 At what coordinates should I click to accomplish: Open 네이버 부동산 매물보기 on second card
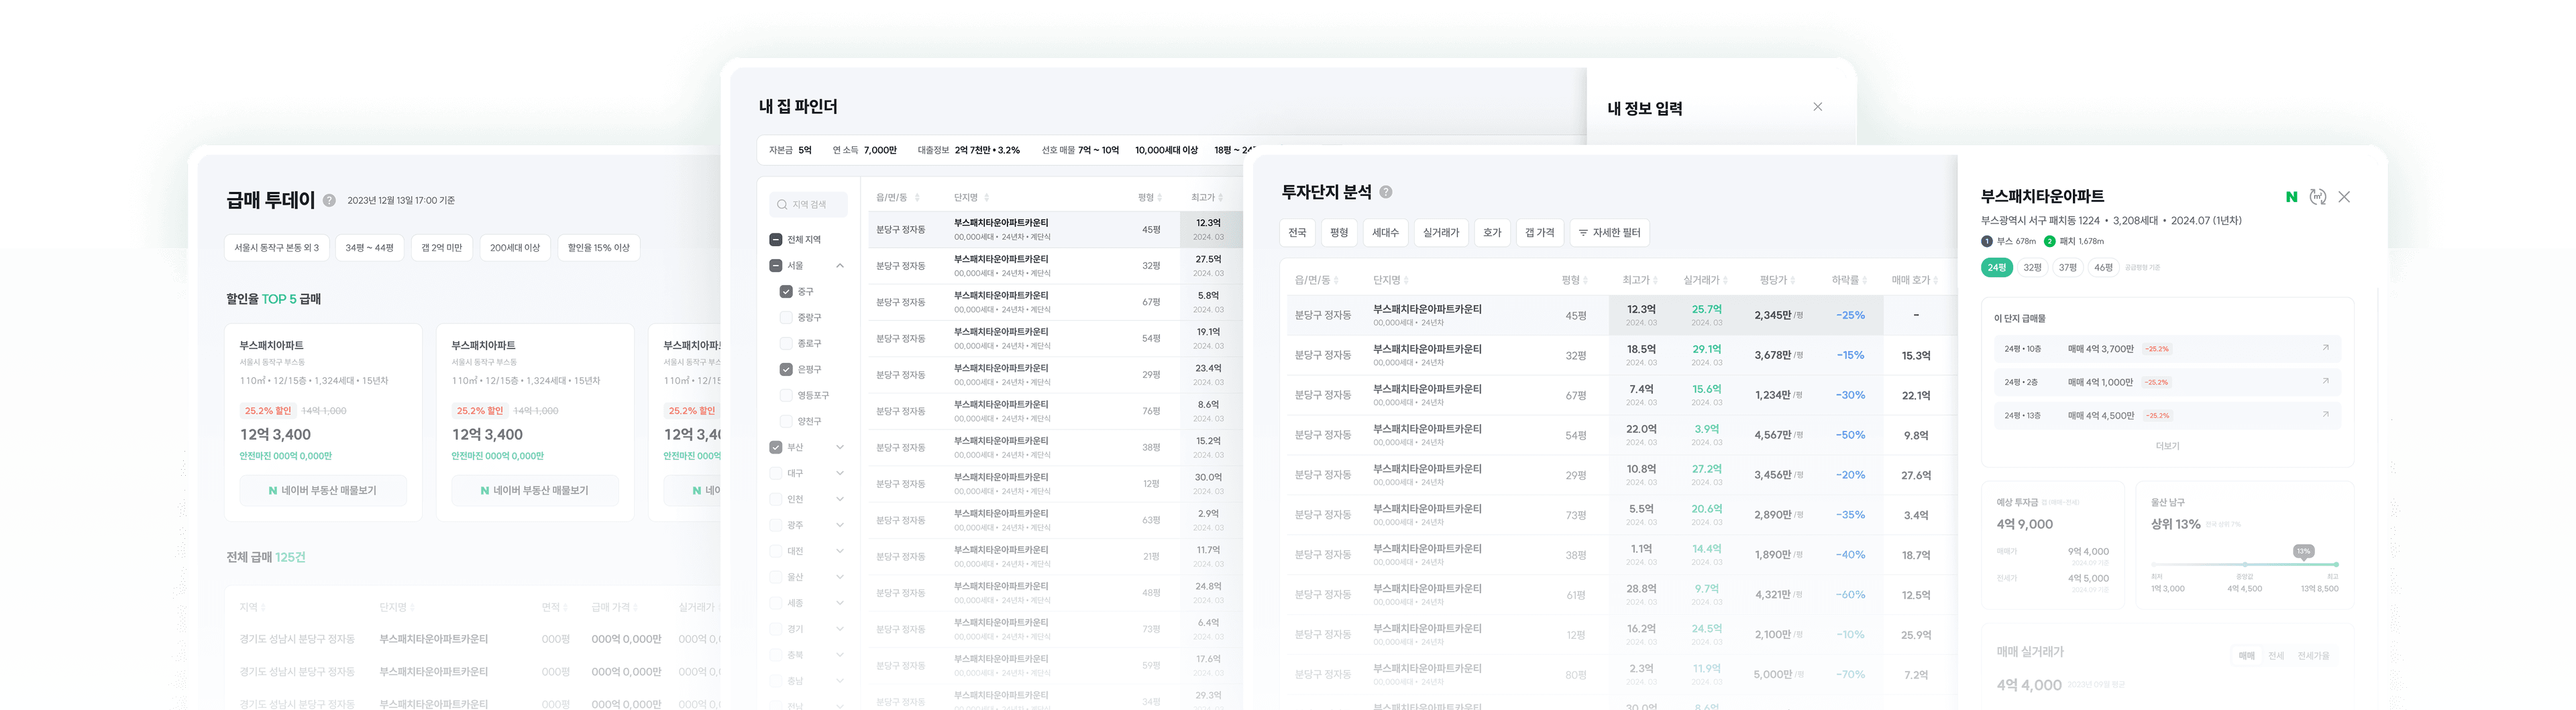click(x=534, y=490)
